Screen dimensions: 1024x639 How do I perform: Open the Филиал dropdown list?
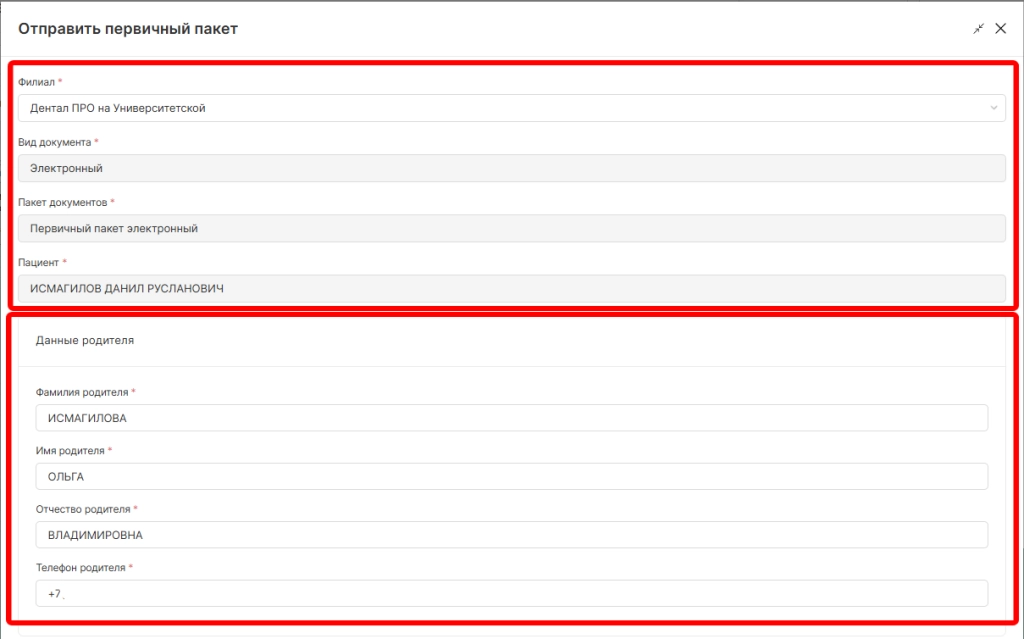pyautogui.click(x=500, y=108)
